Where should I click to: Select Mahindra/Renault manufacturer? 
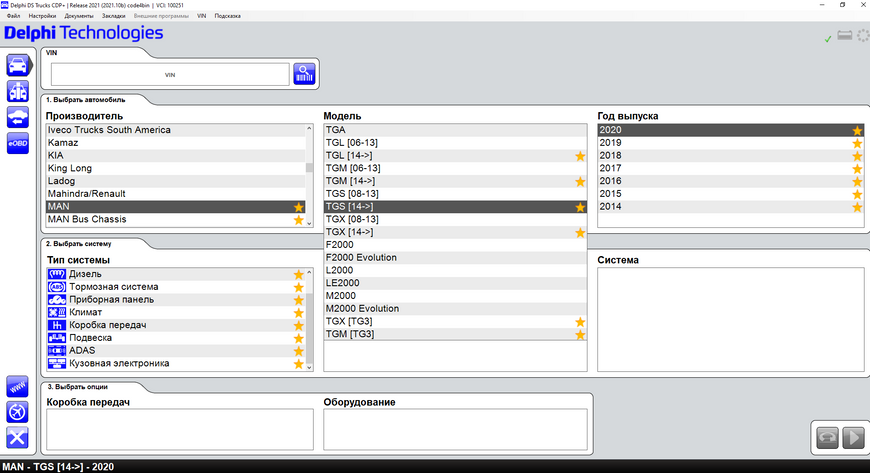point(175,194)
